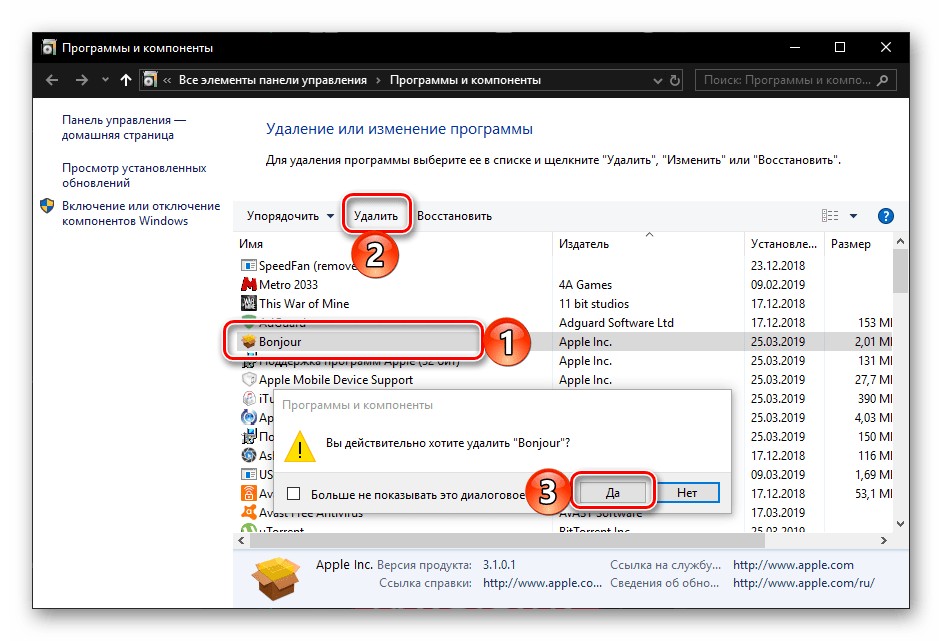Click the Help question mark icon
This screenshot has width=942, height=641.
click(885, 216)
